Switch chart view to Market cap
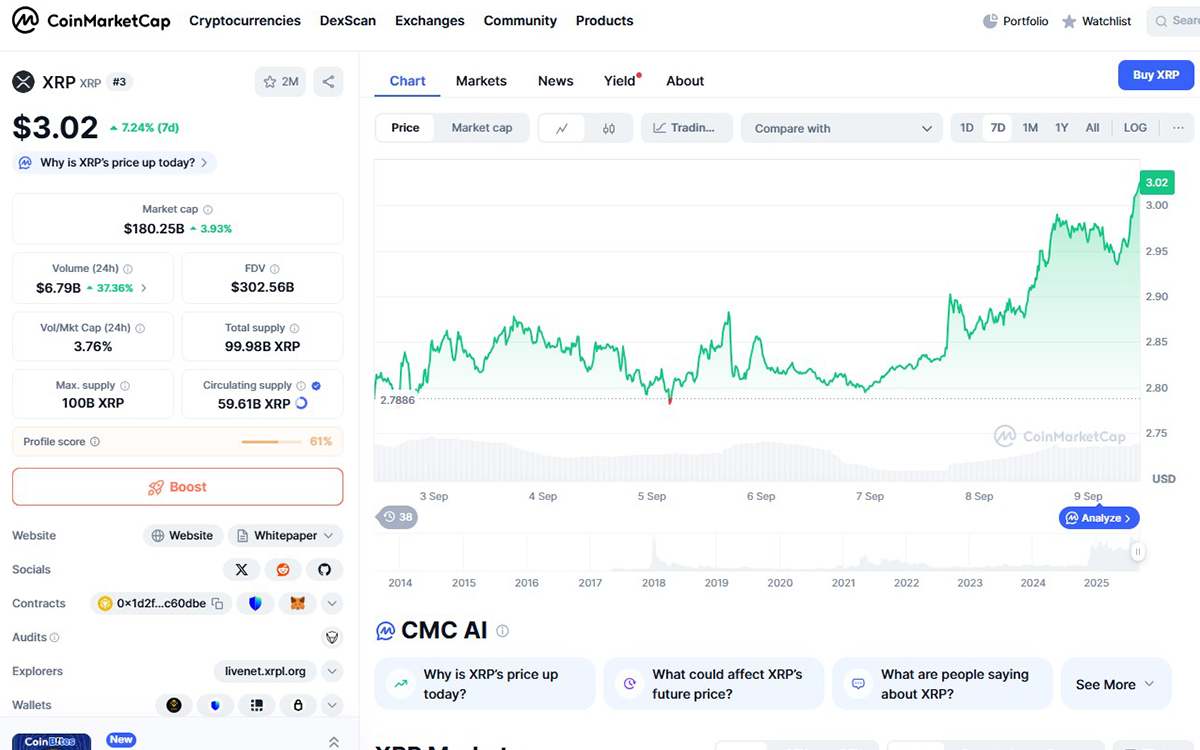The width and height of the screenshot is (1200, 750). pyautogui.click(x=482, y=128)
